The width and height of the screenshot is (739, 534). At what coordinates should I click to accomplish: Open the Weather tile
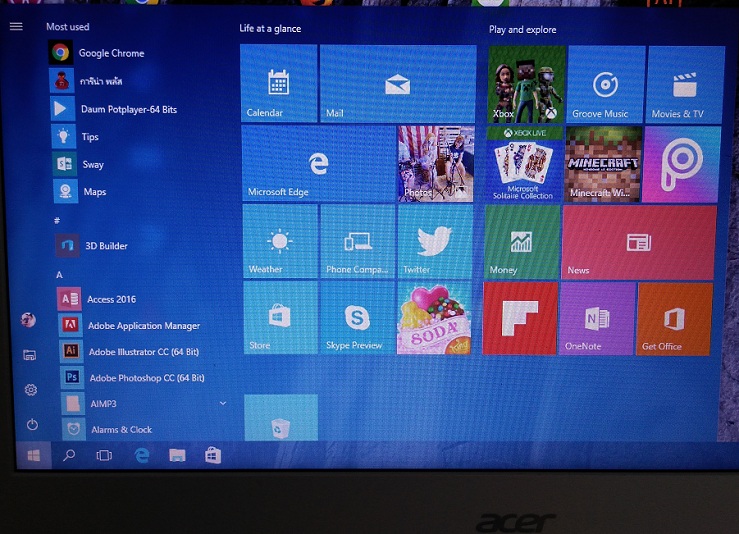280,241
